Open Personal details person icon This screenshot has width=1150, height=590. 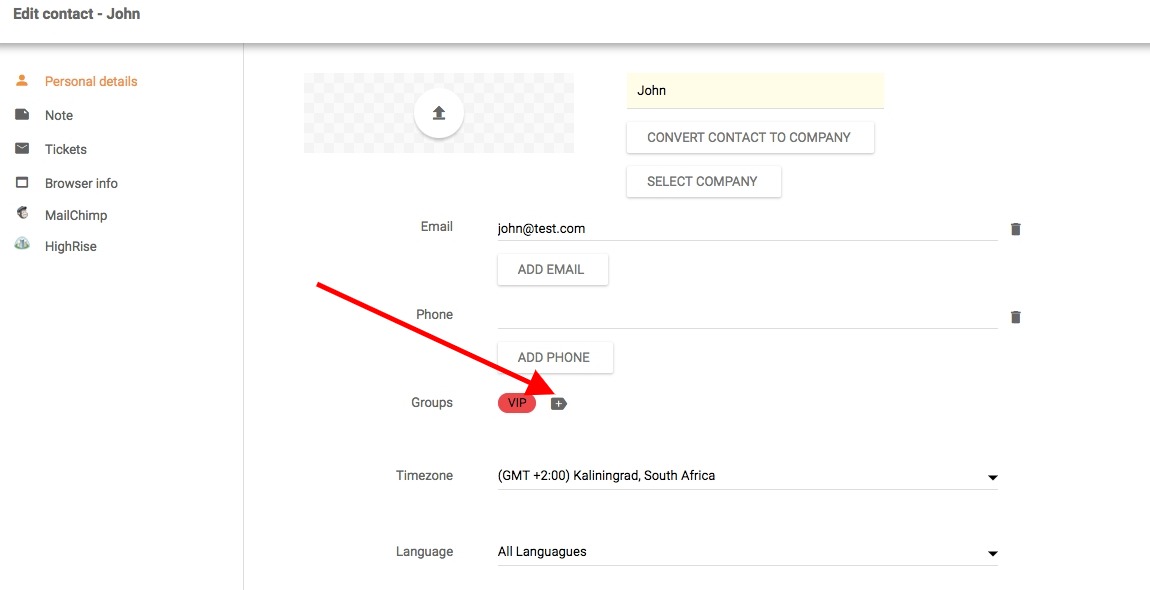coord(22,80)
